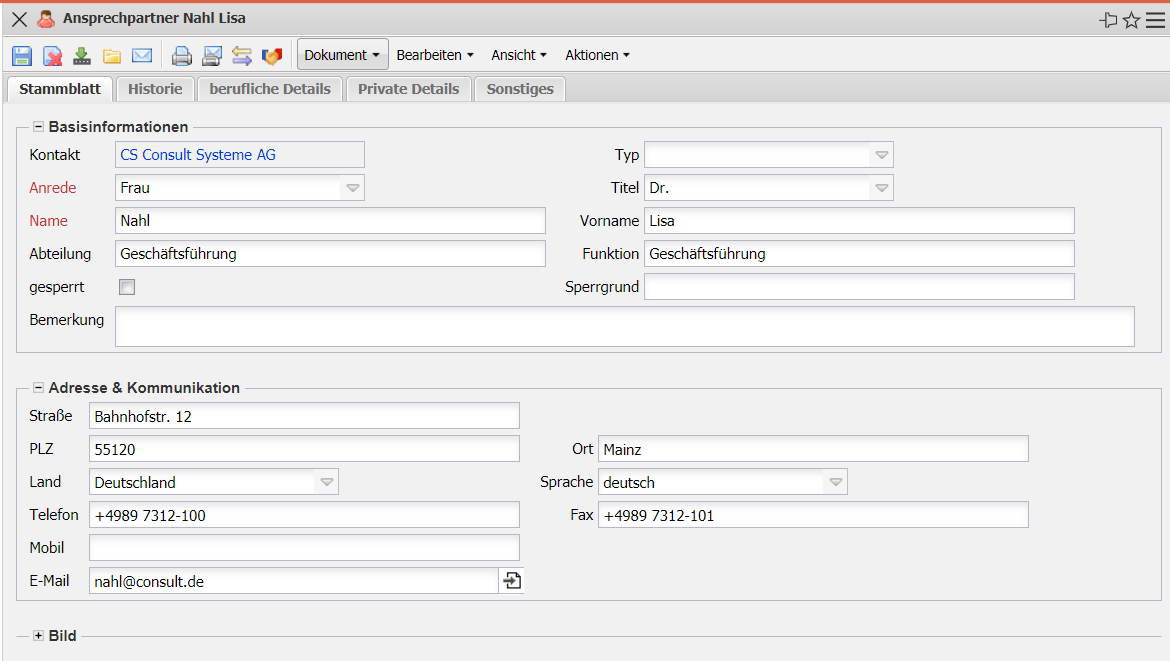
Task: Open the Private Details tab
Action: (408, 89)
